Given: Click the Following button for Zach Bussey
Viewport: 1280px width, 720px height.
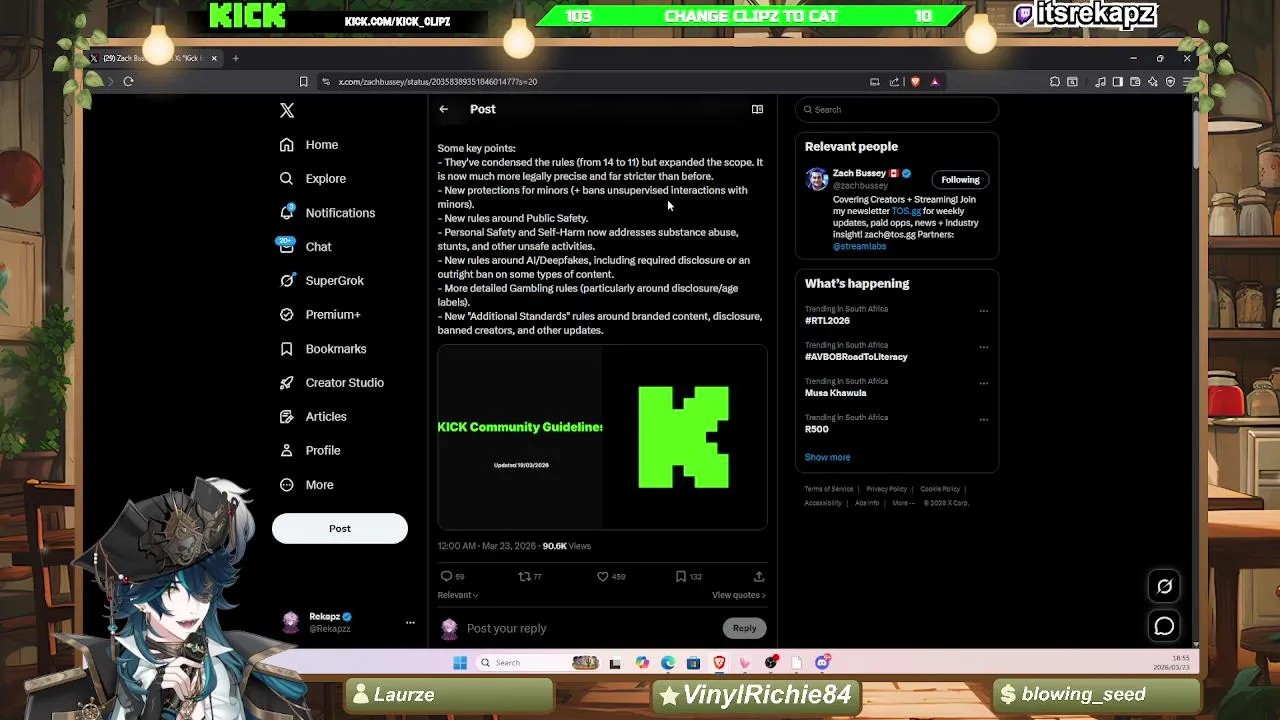Looking at the screenshot, I should (960, 180).
